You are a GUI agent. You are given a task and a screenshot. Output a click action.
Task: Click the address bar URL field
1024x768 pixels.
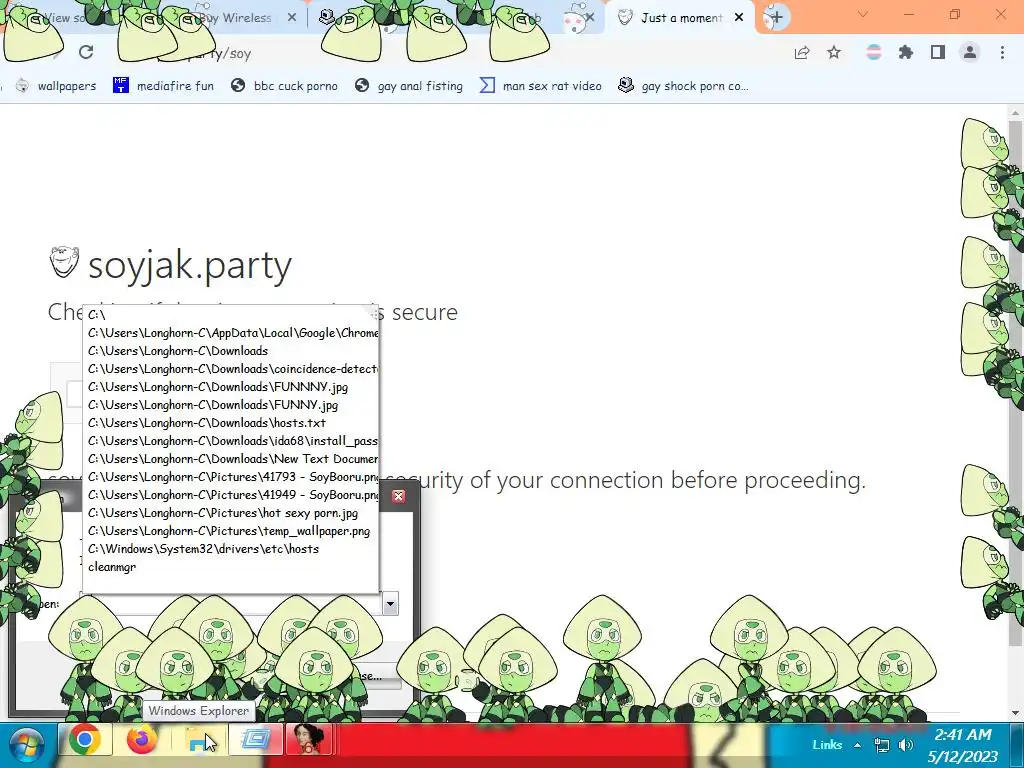point(444,53)
